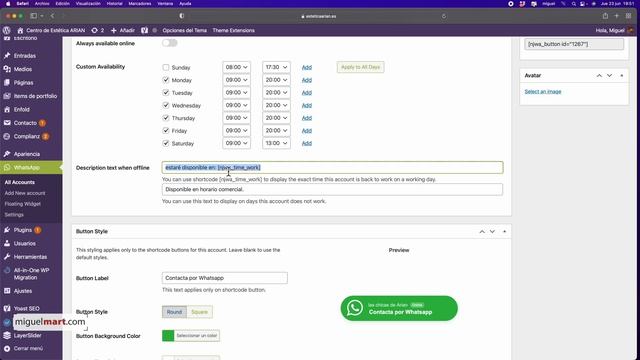Click the Medios sidebar icon
Screen dimensions: 640x360
(x=7, y=69)
